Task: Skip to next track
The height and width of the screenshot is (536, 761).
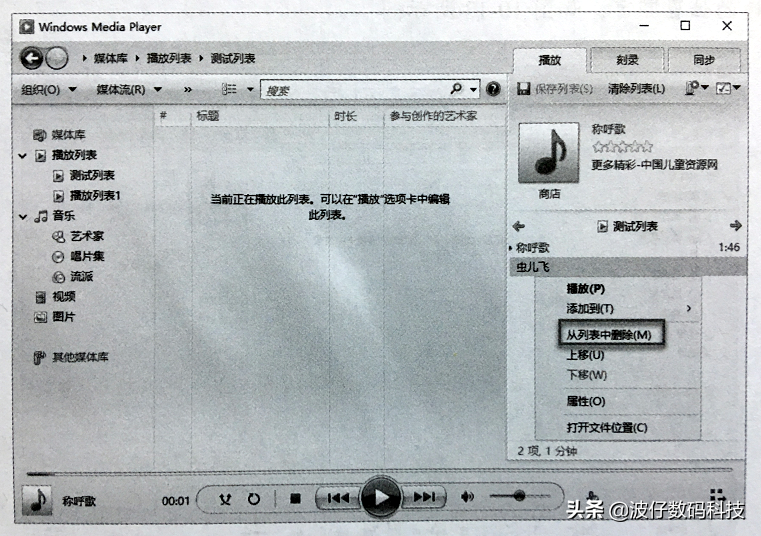Action: pos(424,497)
